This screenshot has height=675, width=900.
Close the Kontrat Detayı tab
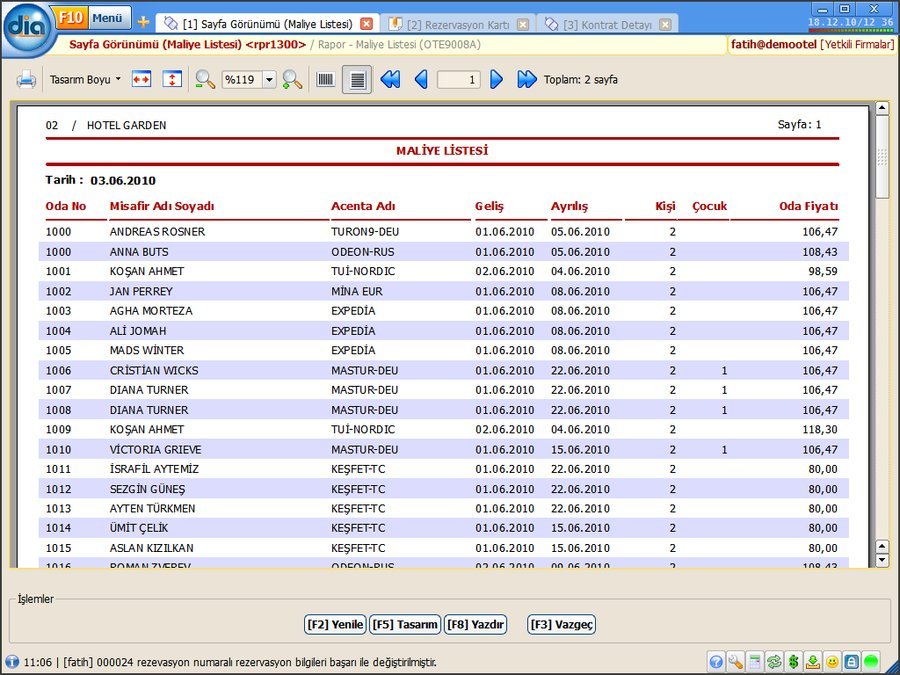[665, 25]
